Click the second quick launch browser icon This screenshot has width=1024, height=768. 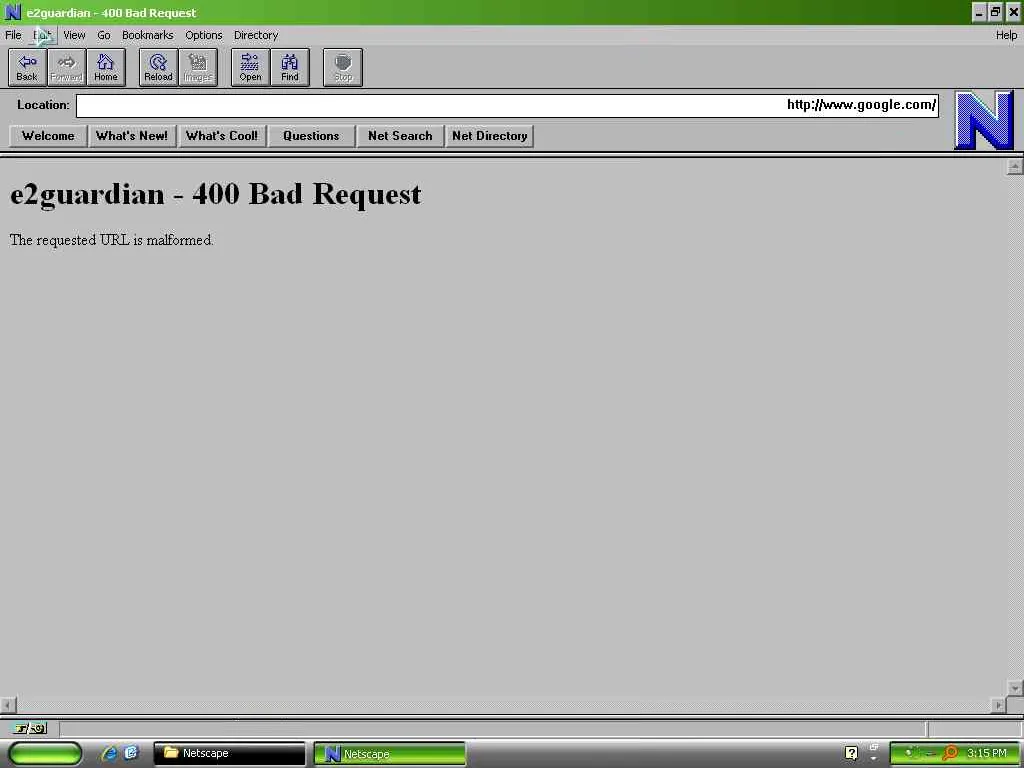131,753
